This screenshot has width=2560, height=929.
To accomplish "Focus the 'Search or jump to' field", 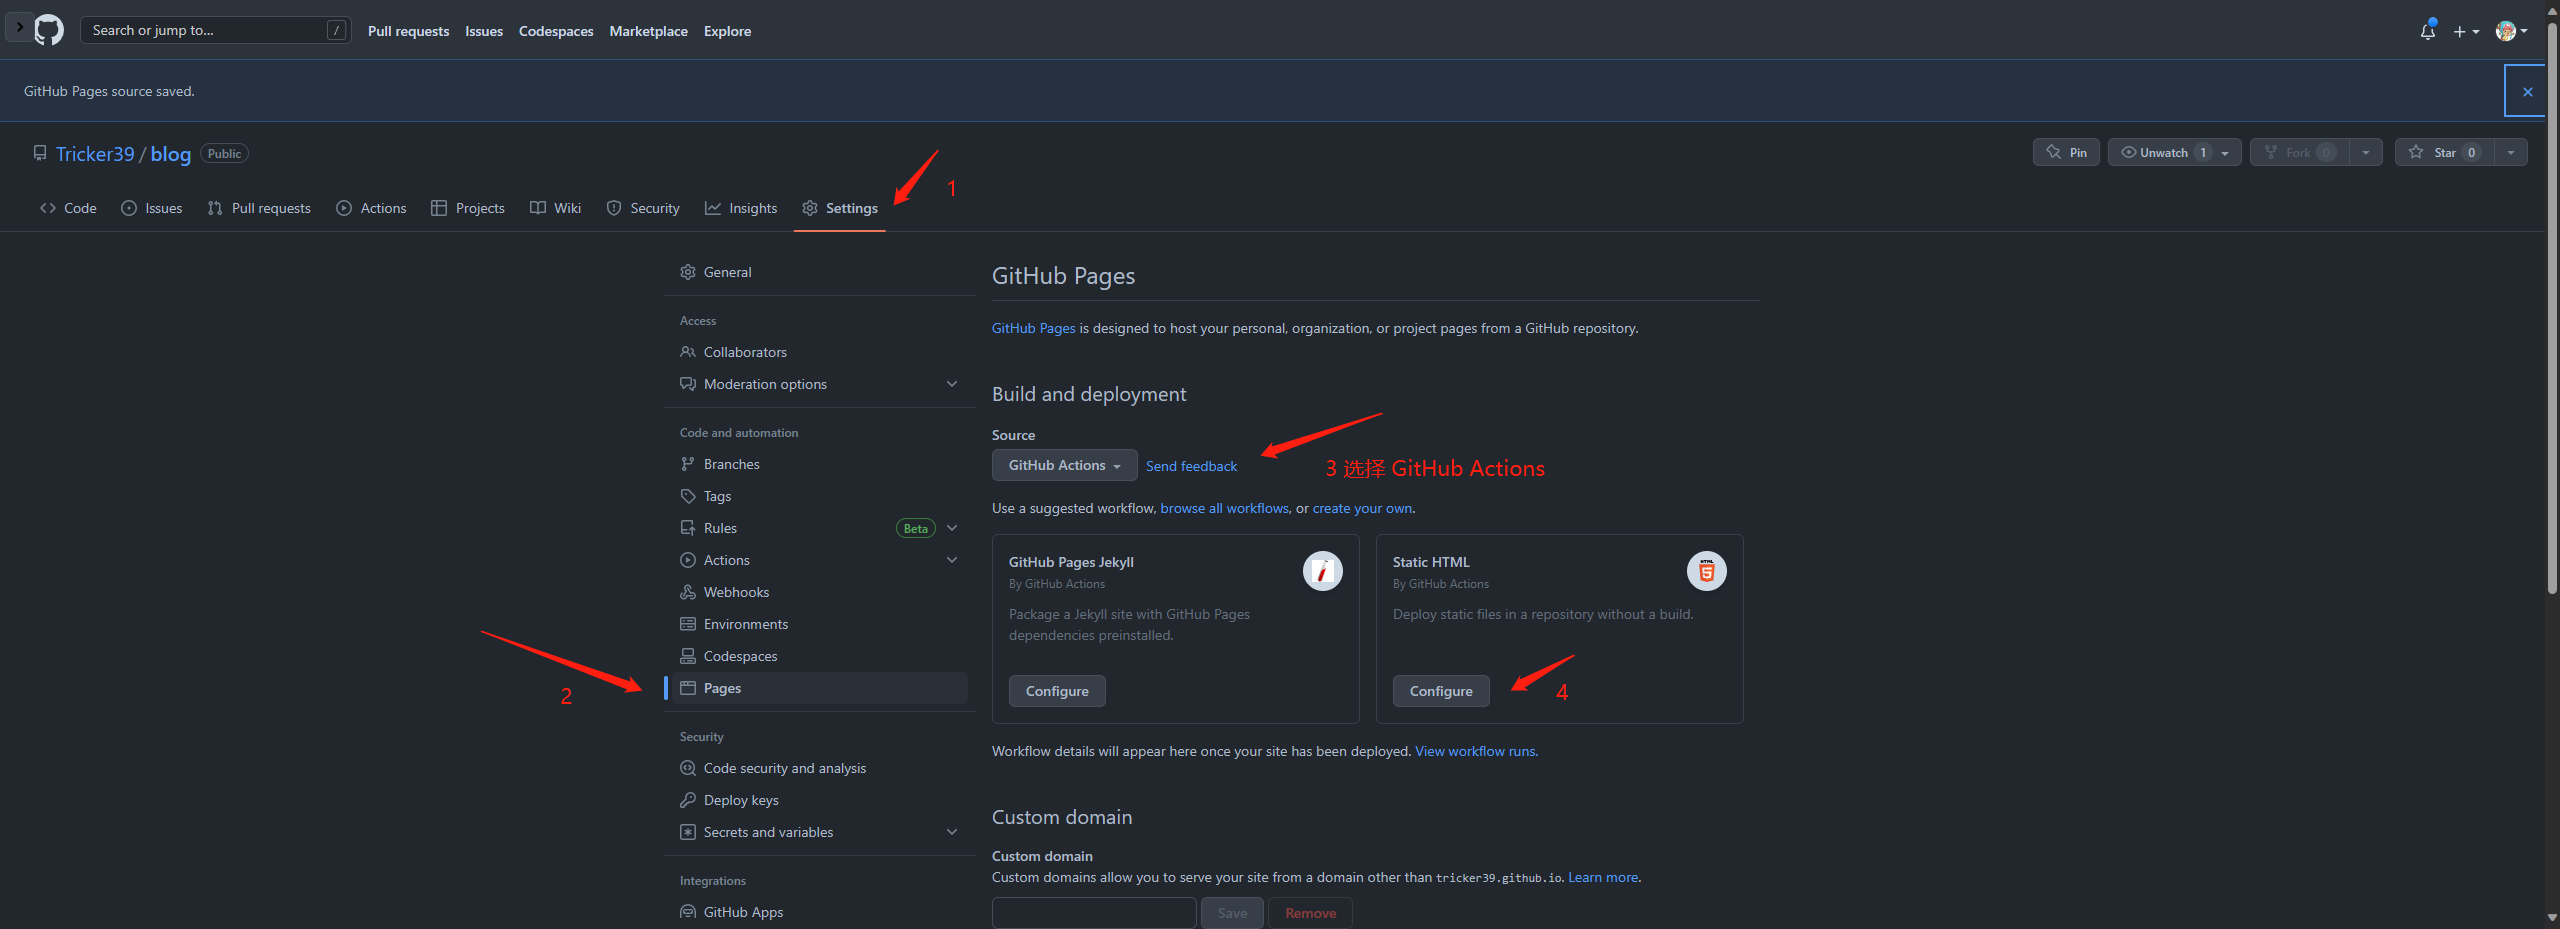I will 215,30.
